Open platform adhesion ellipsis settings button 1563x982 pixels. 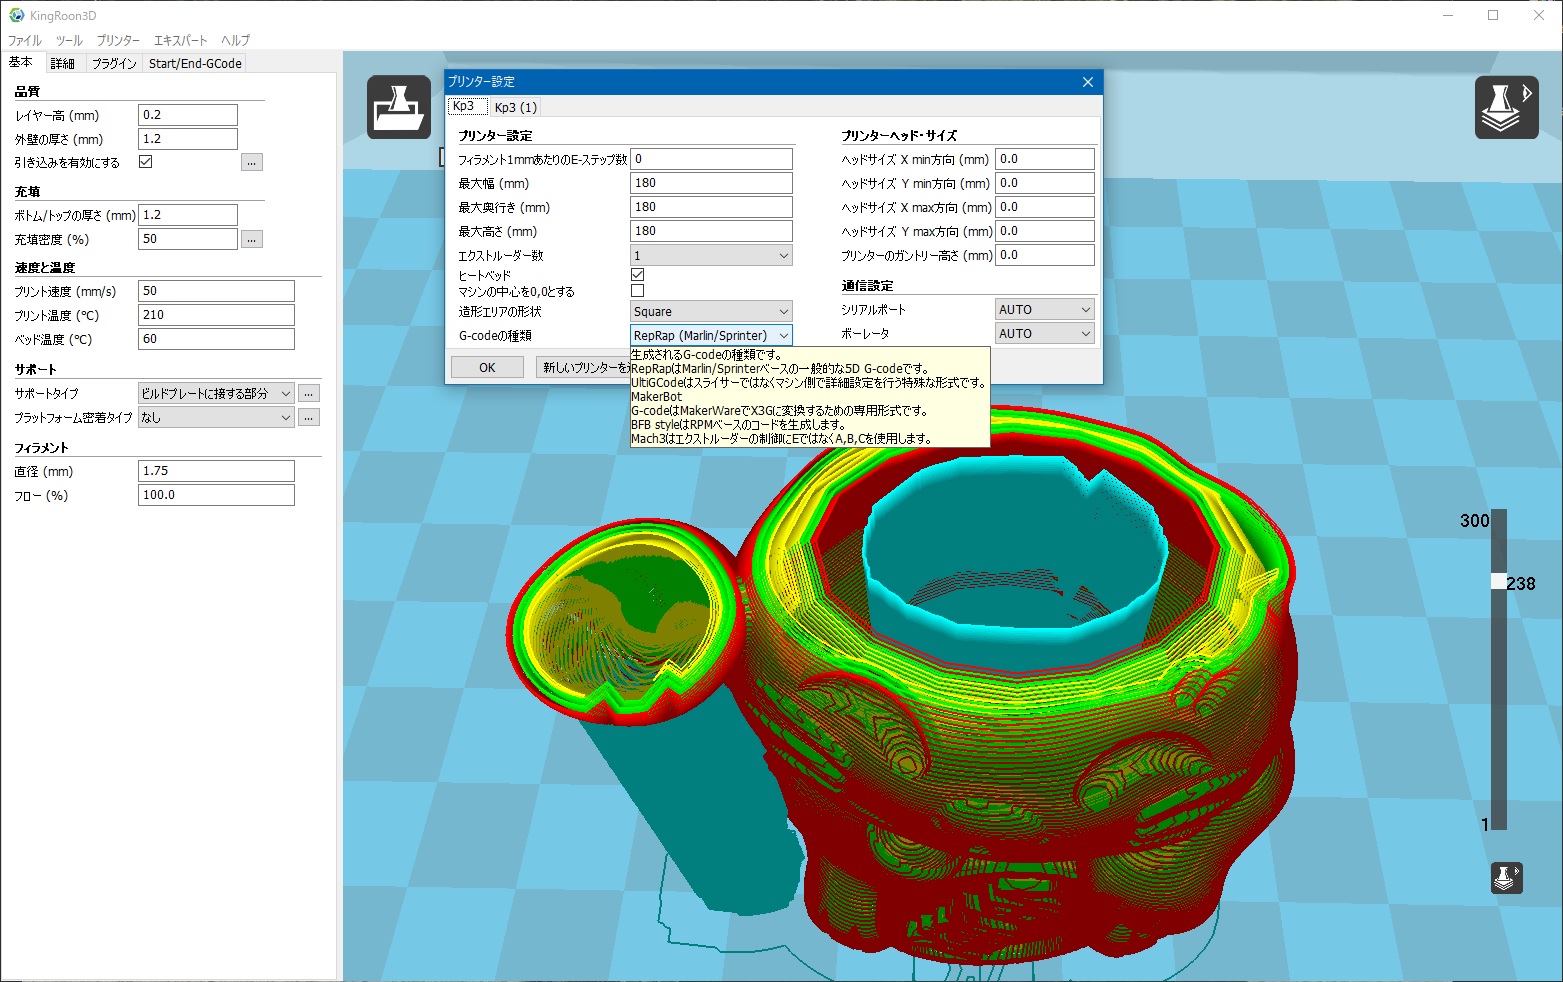[x=309, y=417]
